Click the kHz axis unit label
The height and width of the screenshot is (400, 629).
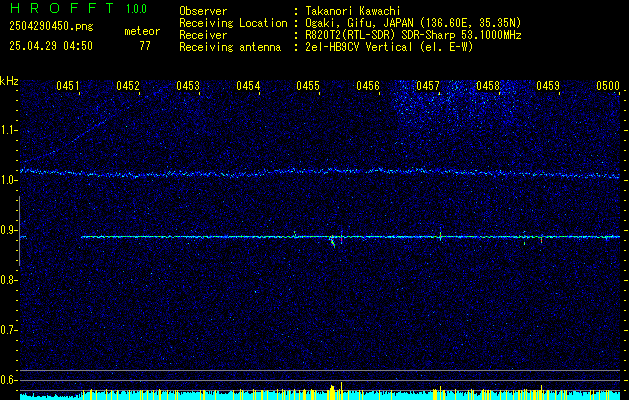9,81
